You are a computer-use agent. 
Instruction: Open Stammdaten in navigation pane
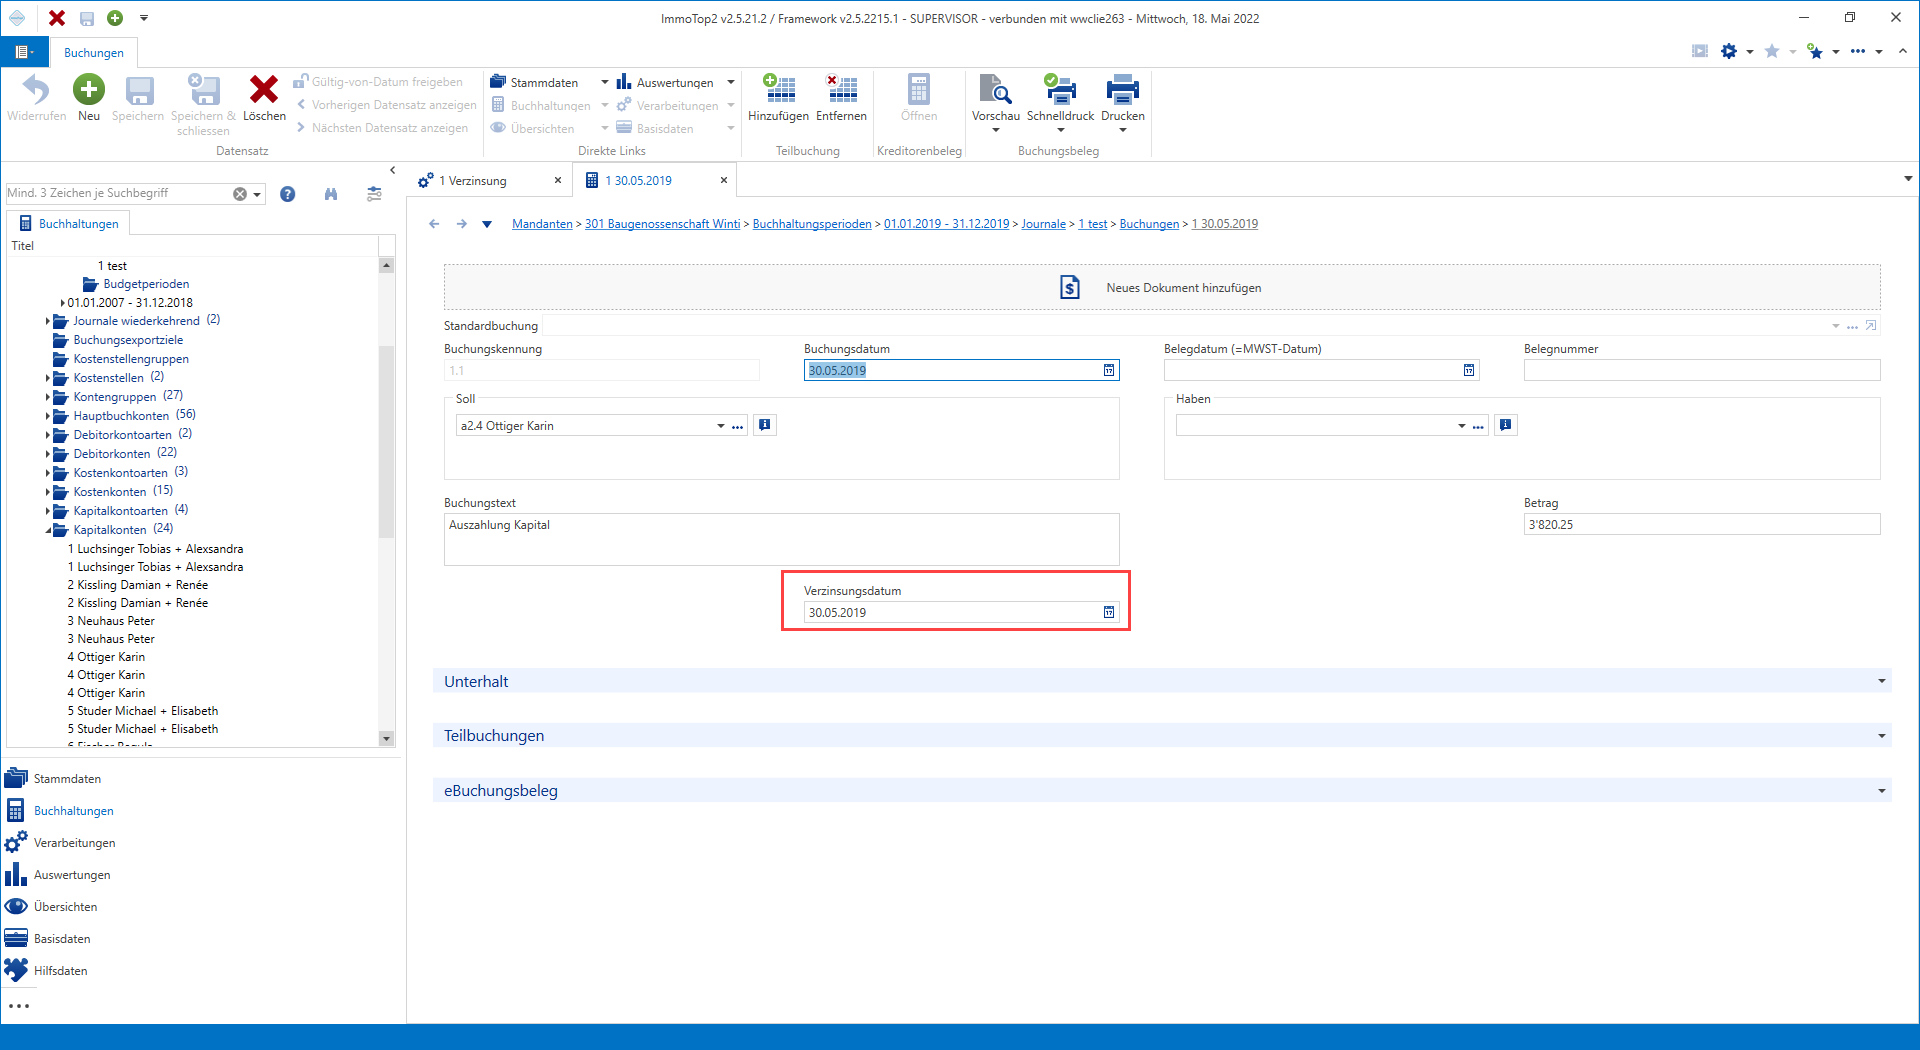67,779
